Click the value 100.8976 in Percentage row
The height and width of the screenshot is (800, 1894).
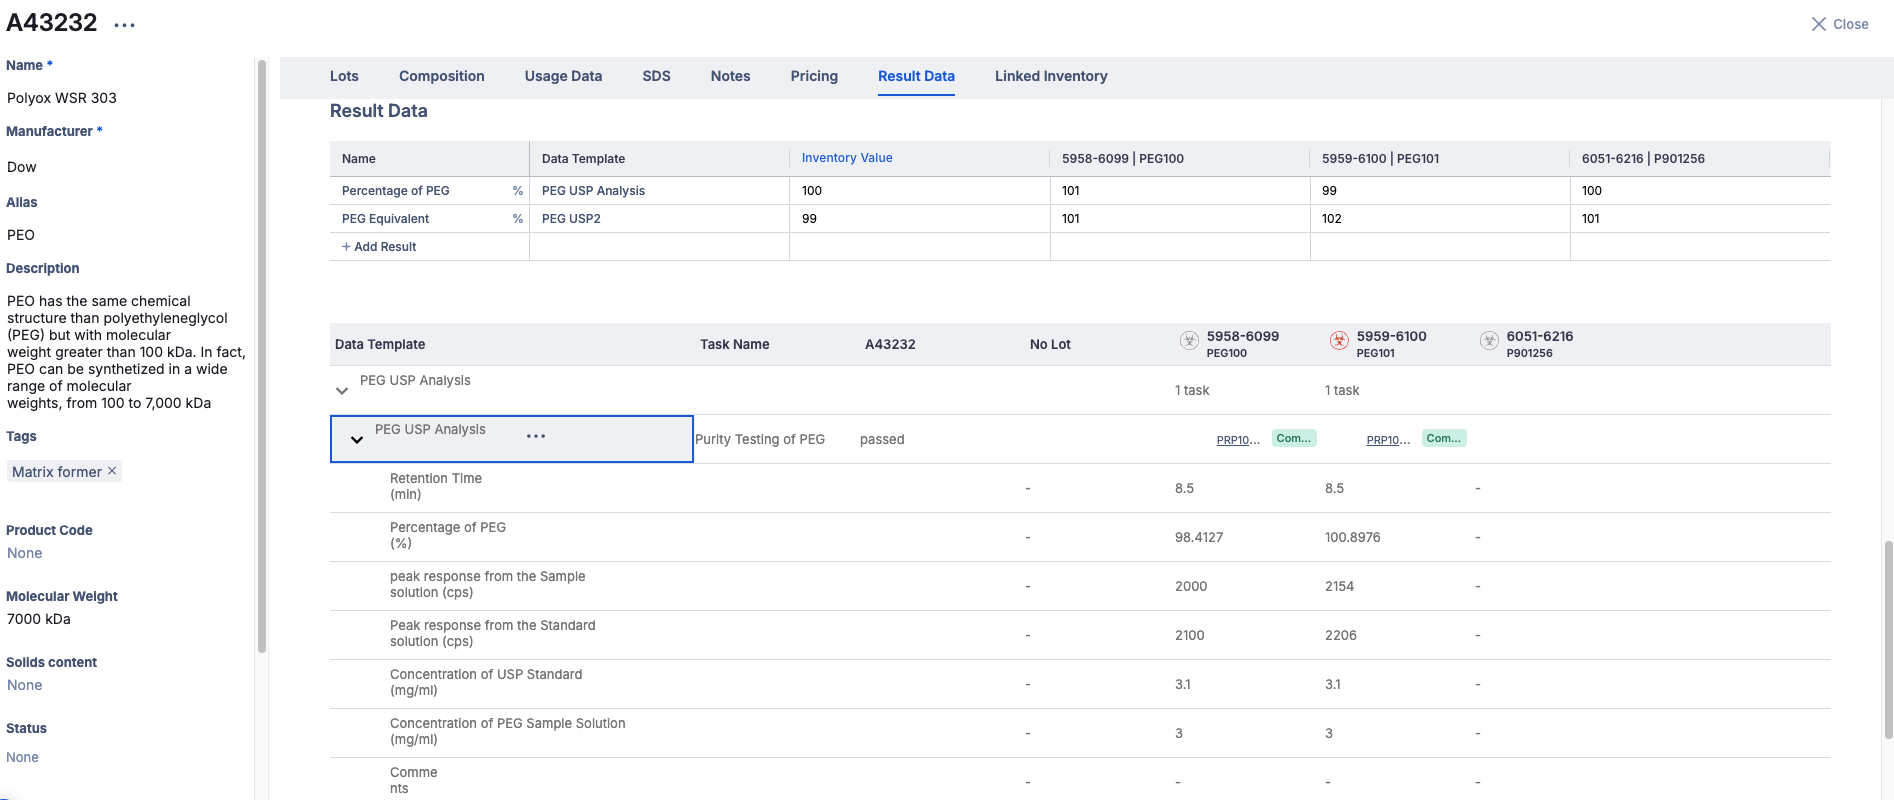[1352, 537]
